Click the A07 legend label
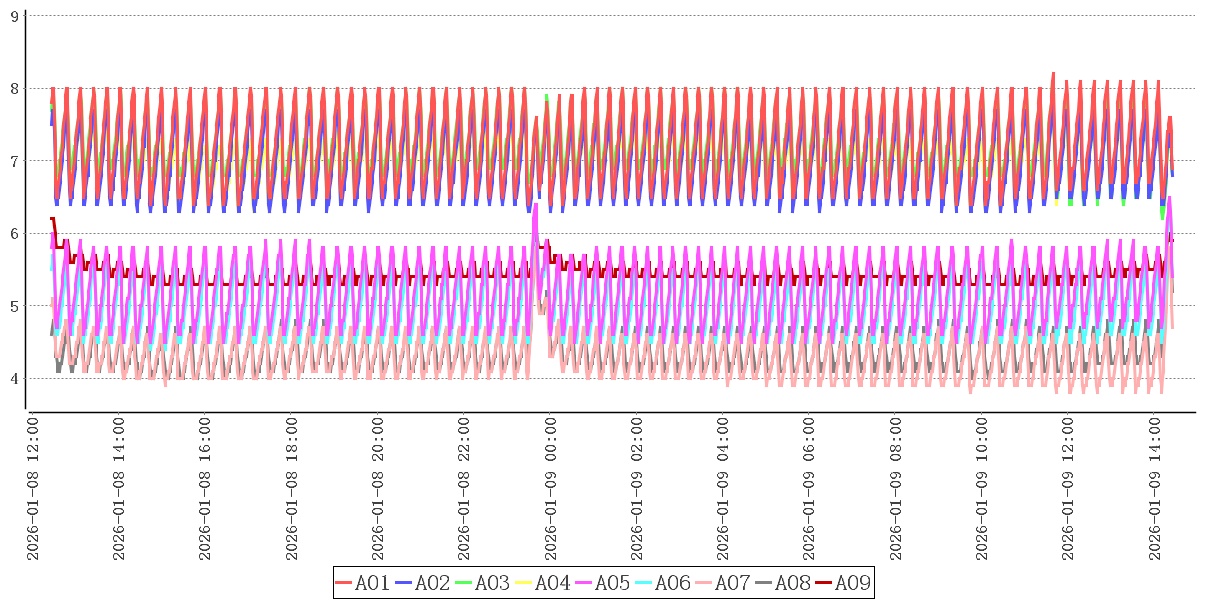 tap(732, 583)
